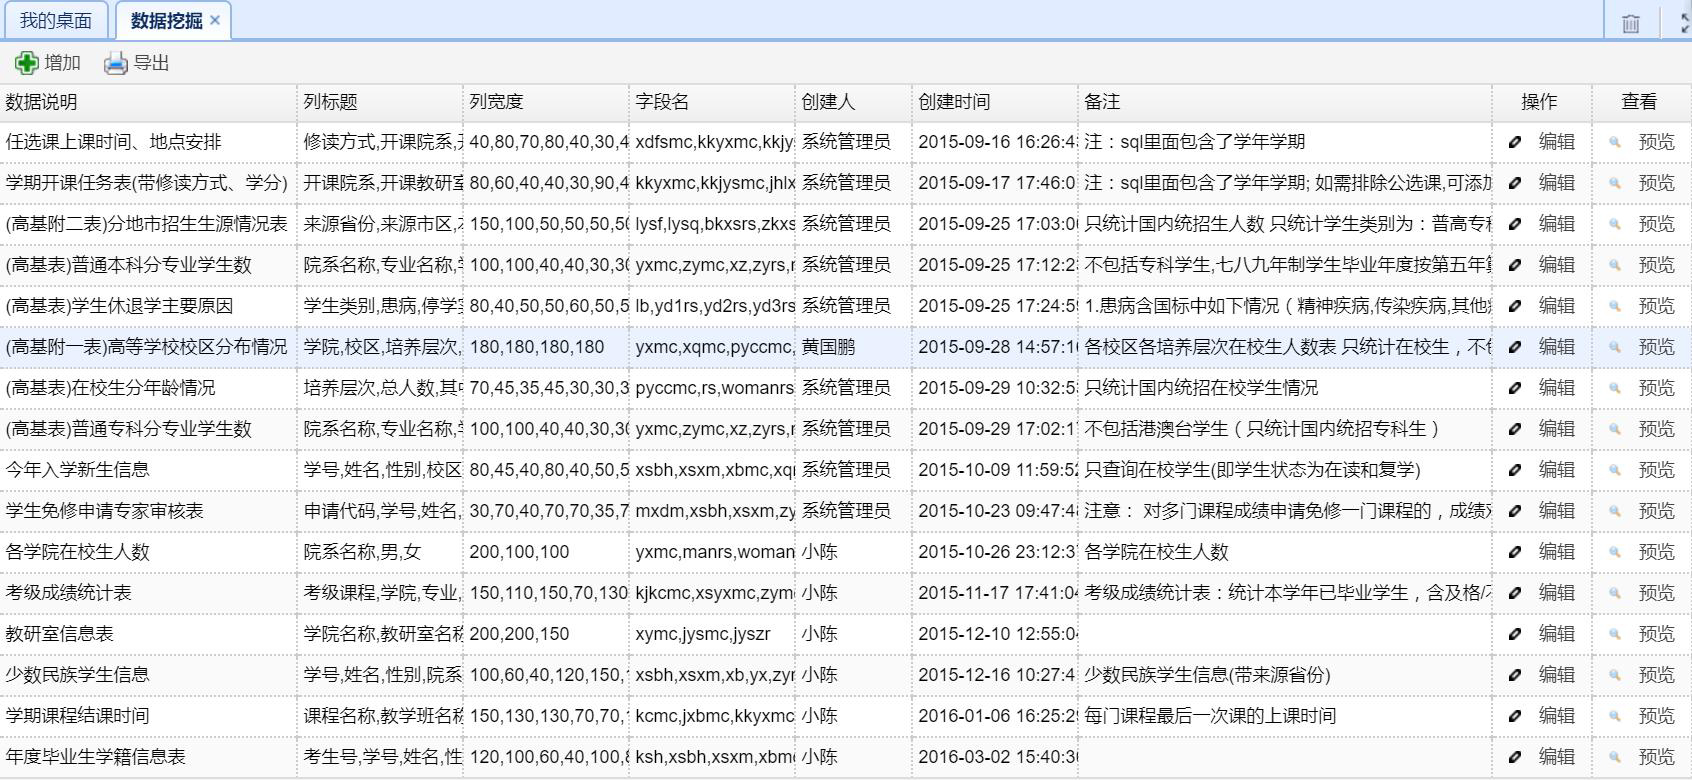Click magnifier icon for 今年入学新生信息 row

[1614, 470]
